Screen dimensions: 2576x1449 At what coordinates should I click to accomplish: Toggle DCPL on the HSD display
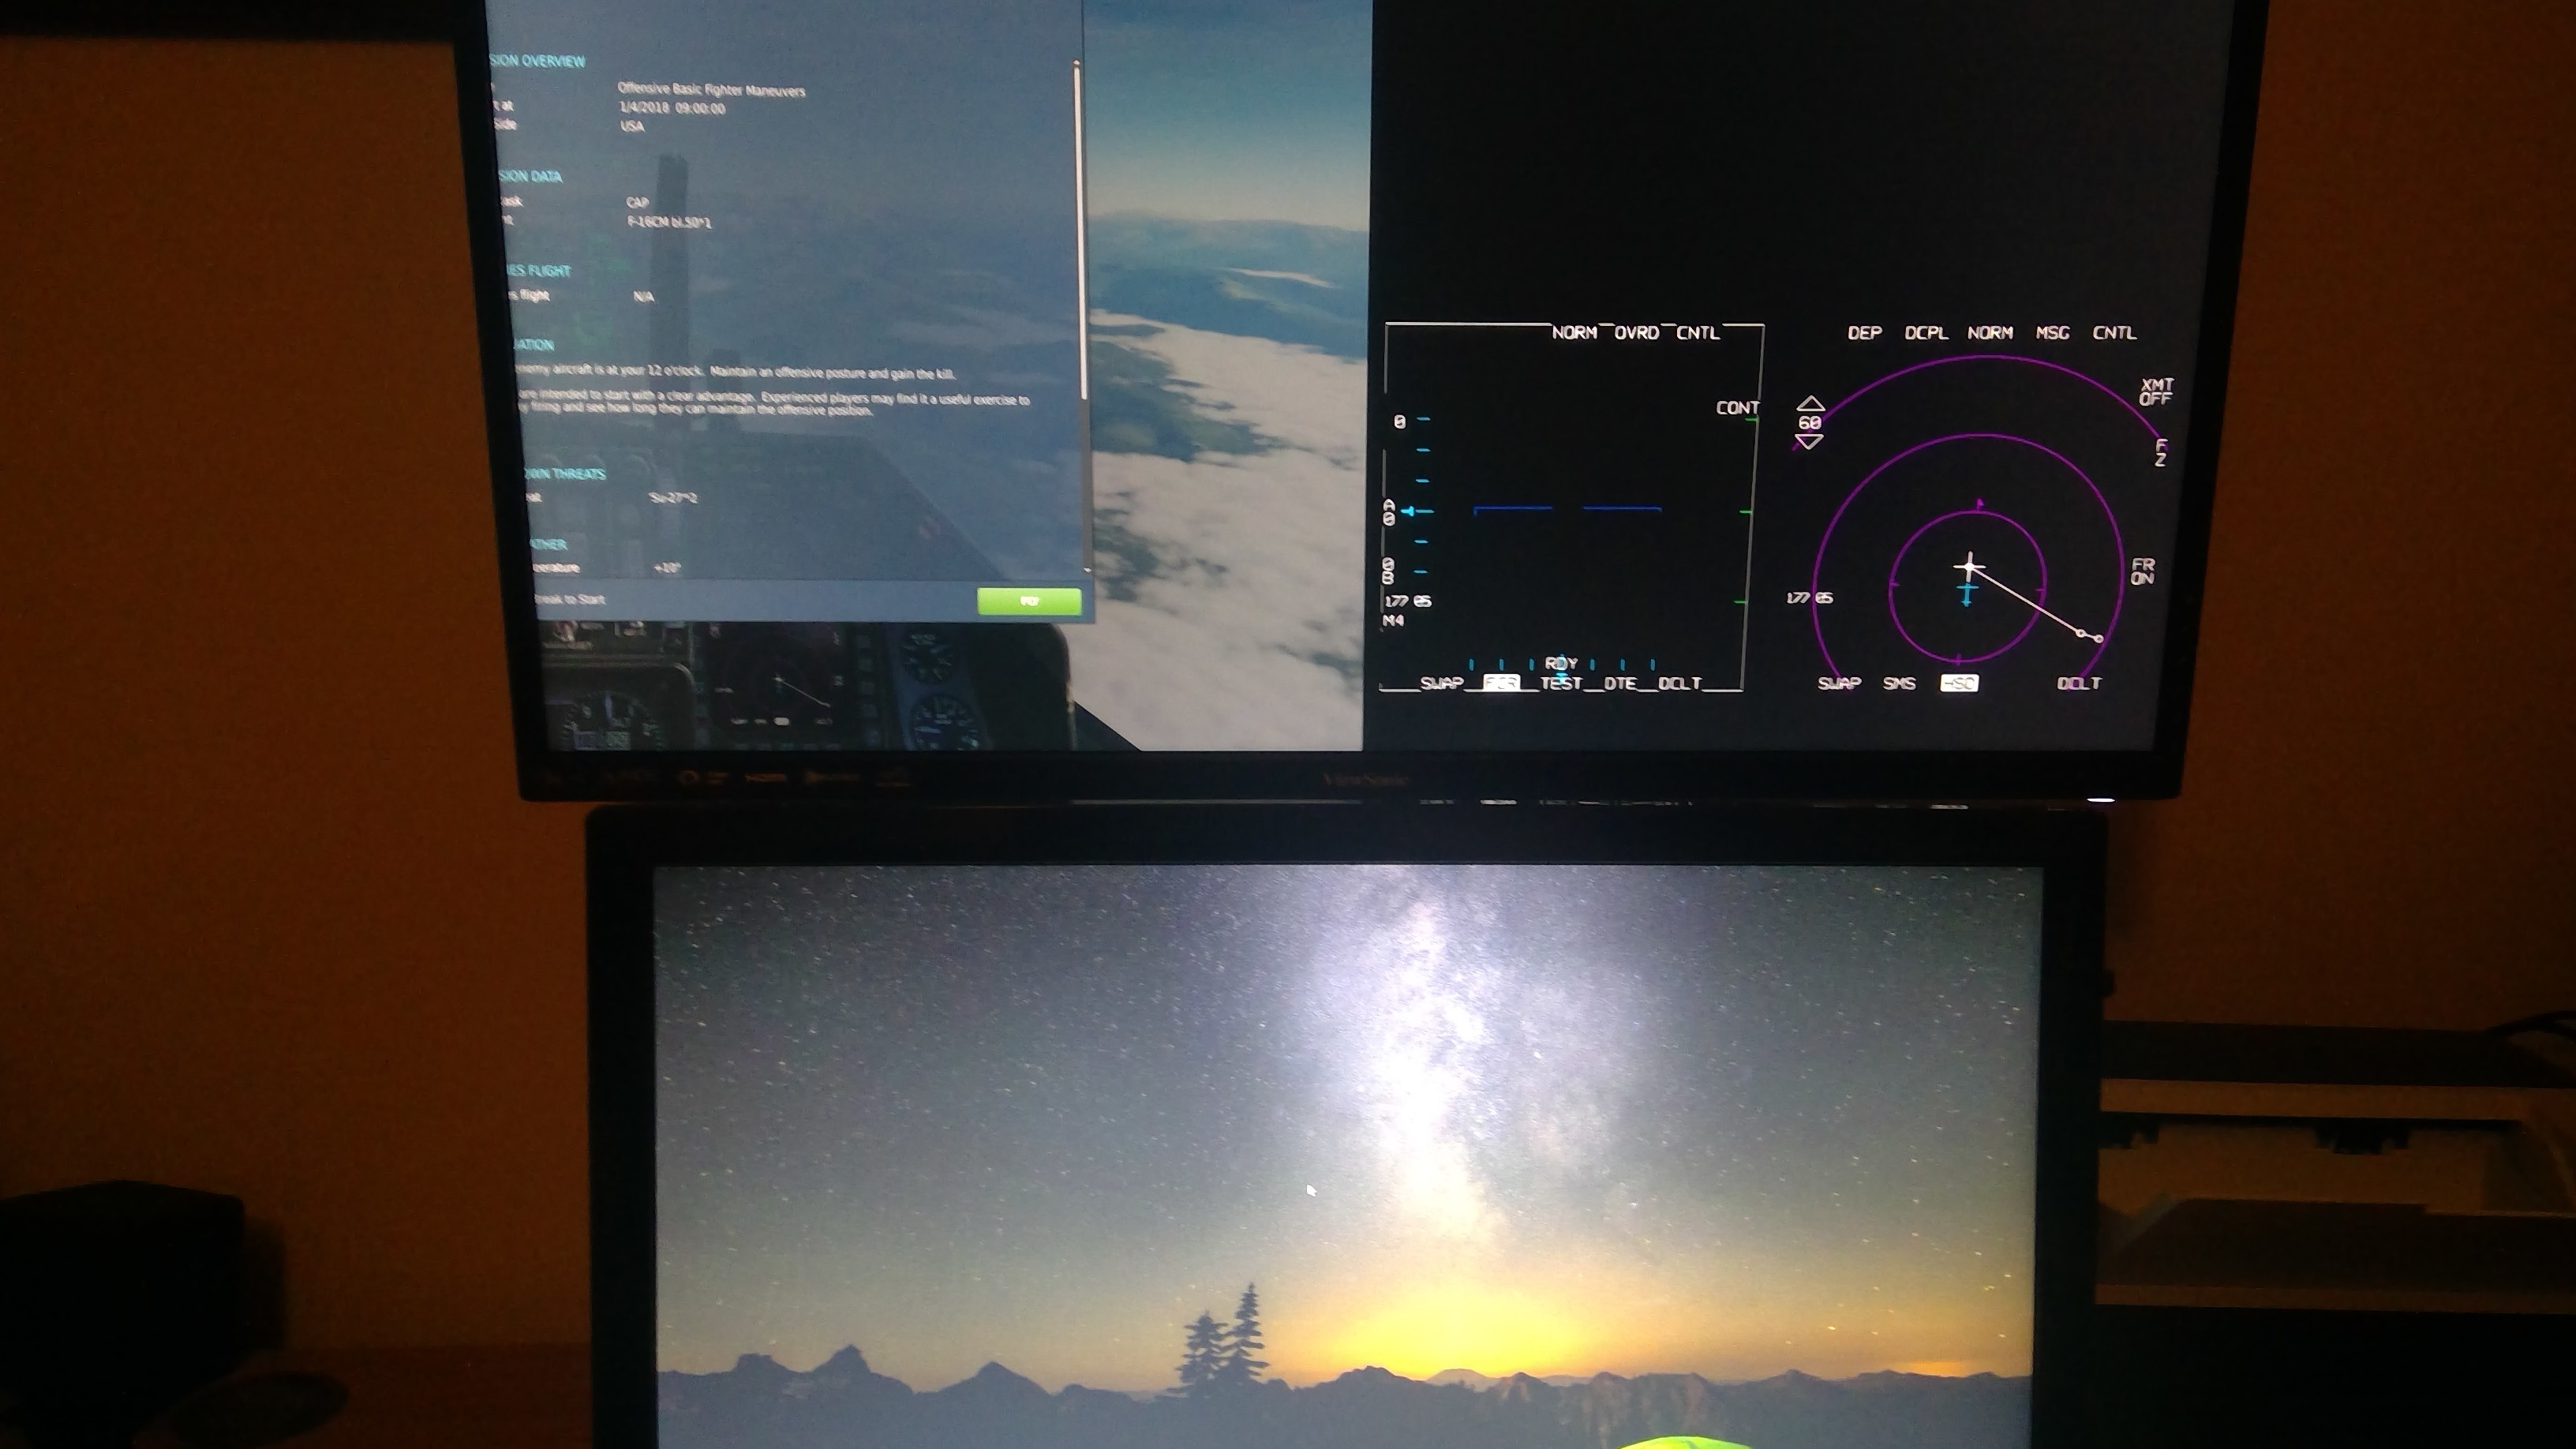click(x=1926, y=333)
